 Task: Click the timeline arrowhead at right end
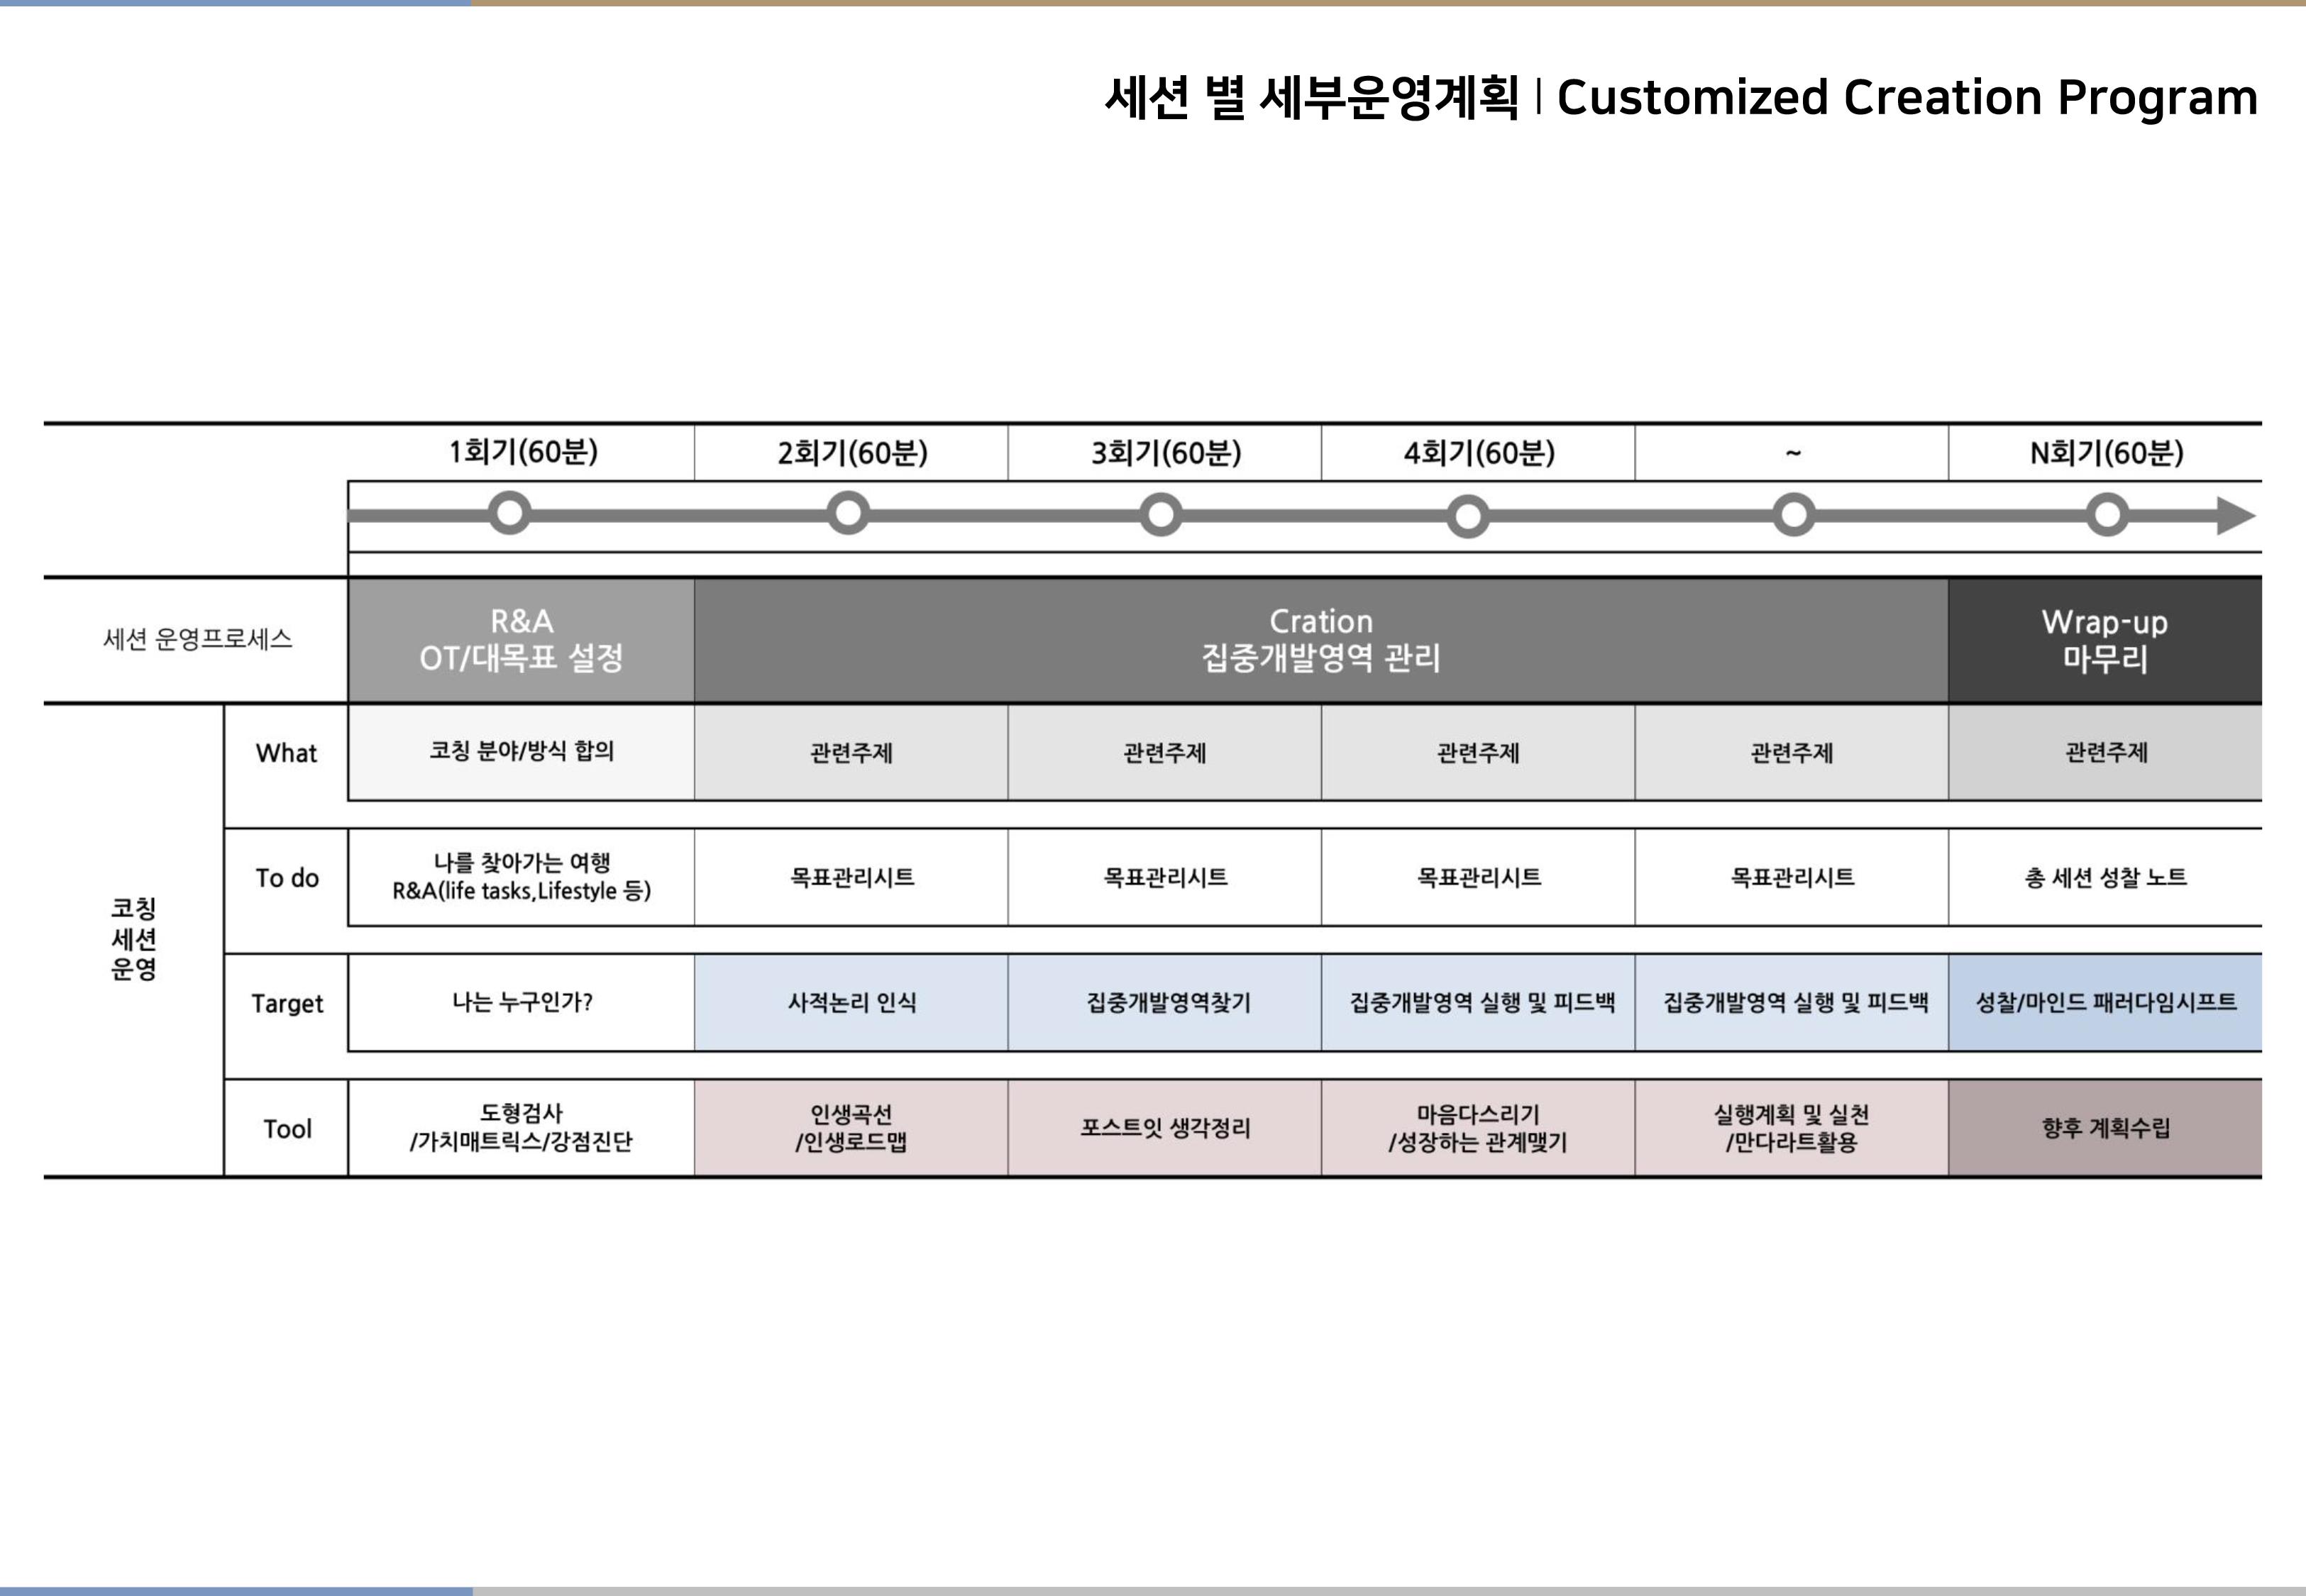(2234, 516)
